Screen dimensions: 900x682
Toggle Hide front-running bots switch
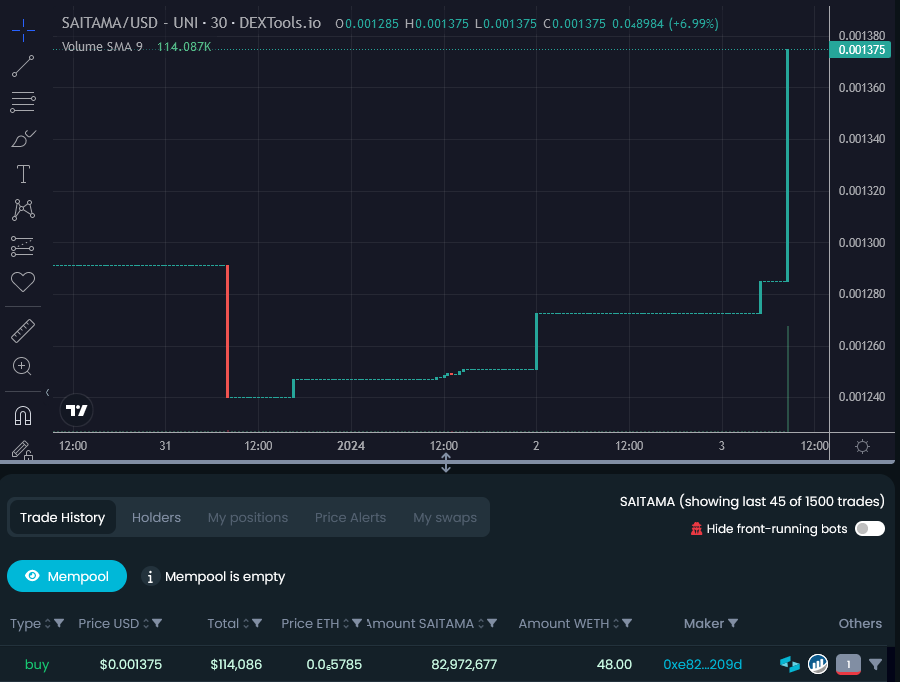click(870, 529)
